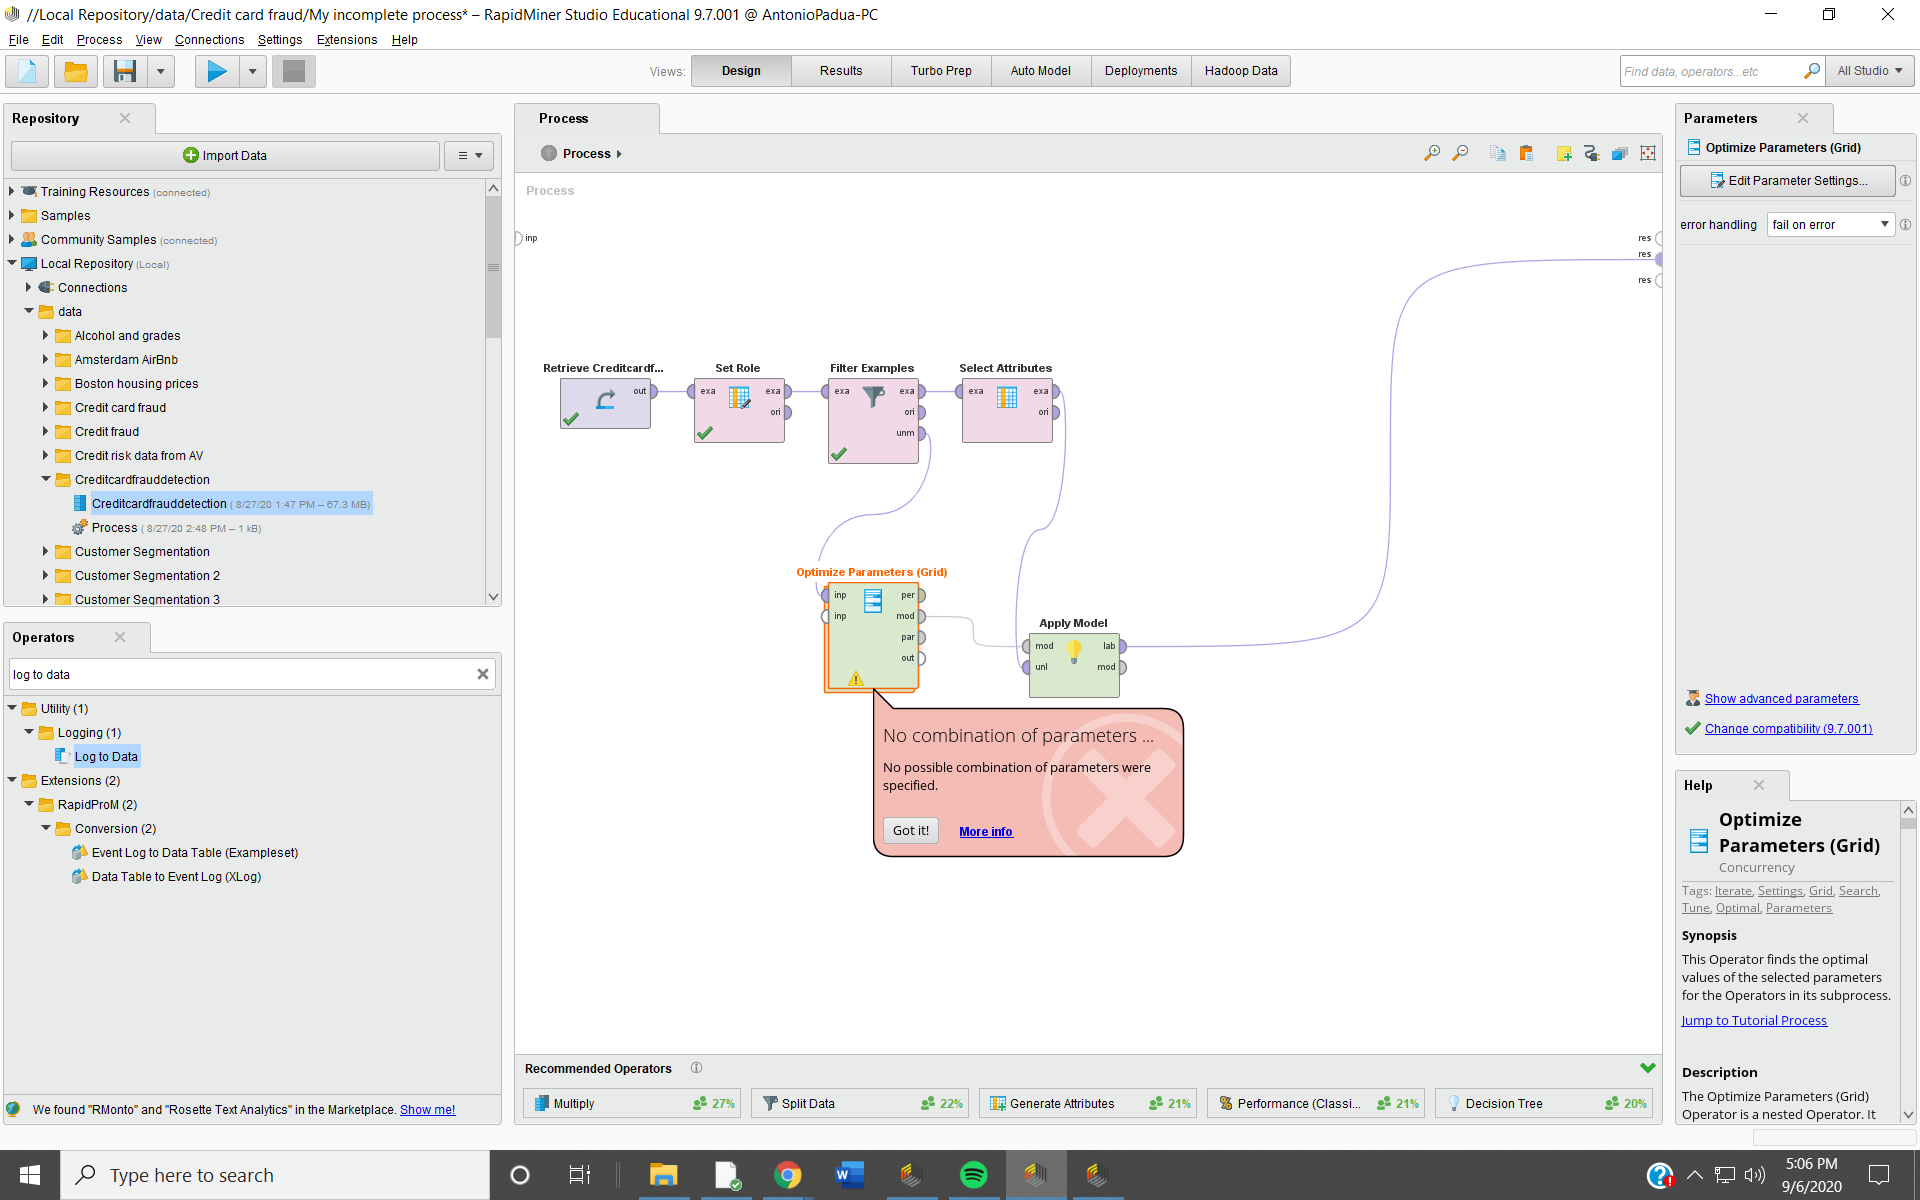Switch to the Results view
This screenshot has height=1200, width=1920.
point(841,71)
